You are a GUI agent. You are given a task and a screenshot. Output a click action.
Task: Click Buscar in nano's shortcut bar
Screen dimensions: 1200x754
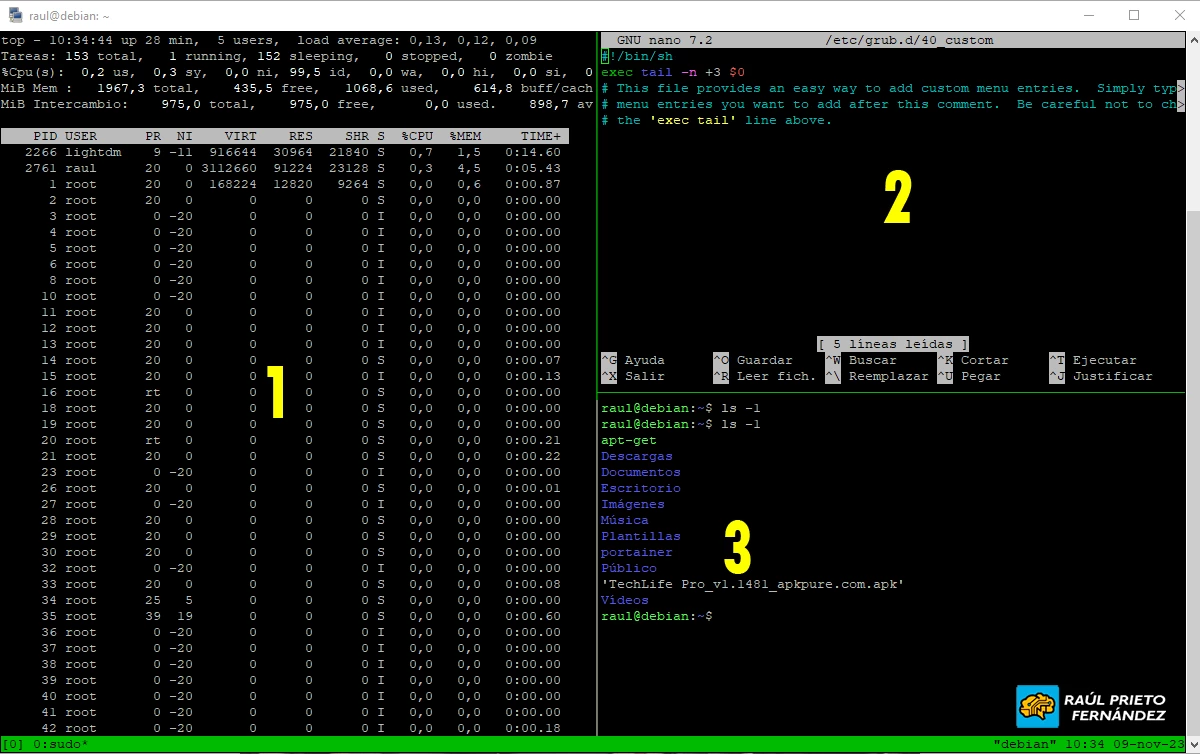click(x=868, y=359)
